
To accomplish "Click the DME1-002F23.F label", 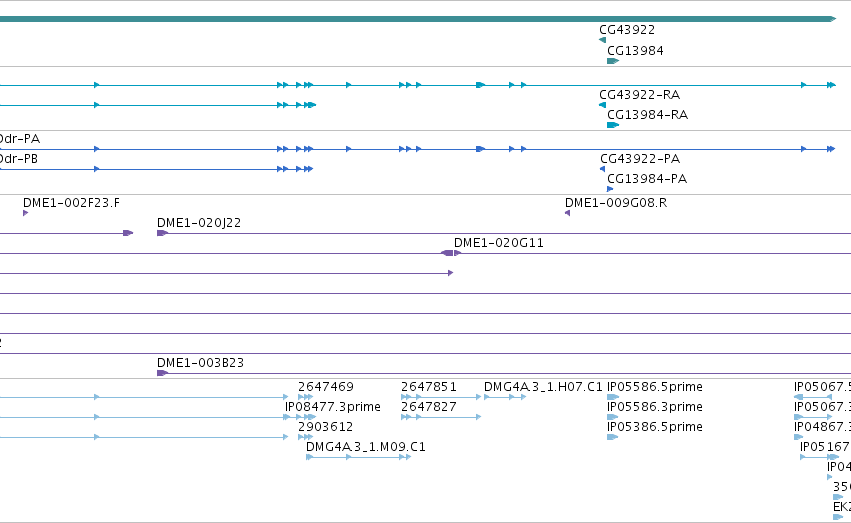I will click(71, 203).
